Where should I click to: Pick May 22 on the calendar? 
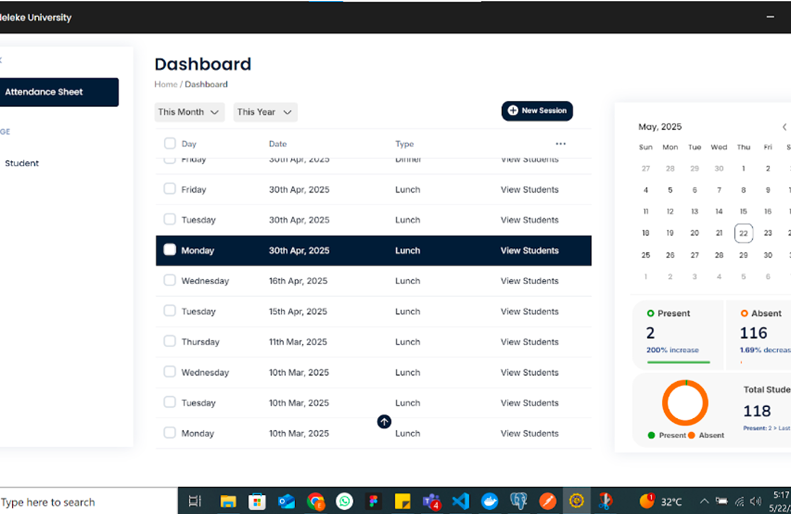click(744, 233)
